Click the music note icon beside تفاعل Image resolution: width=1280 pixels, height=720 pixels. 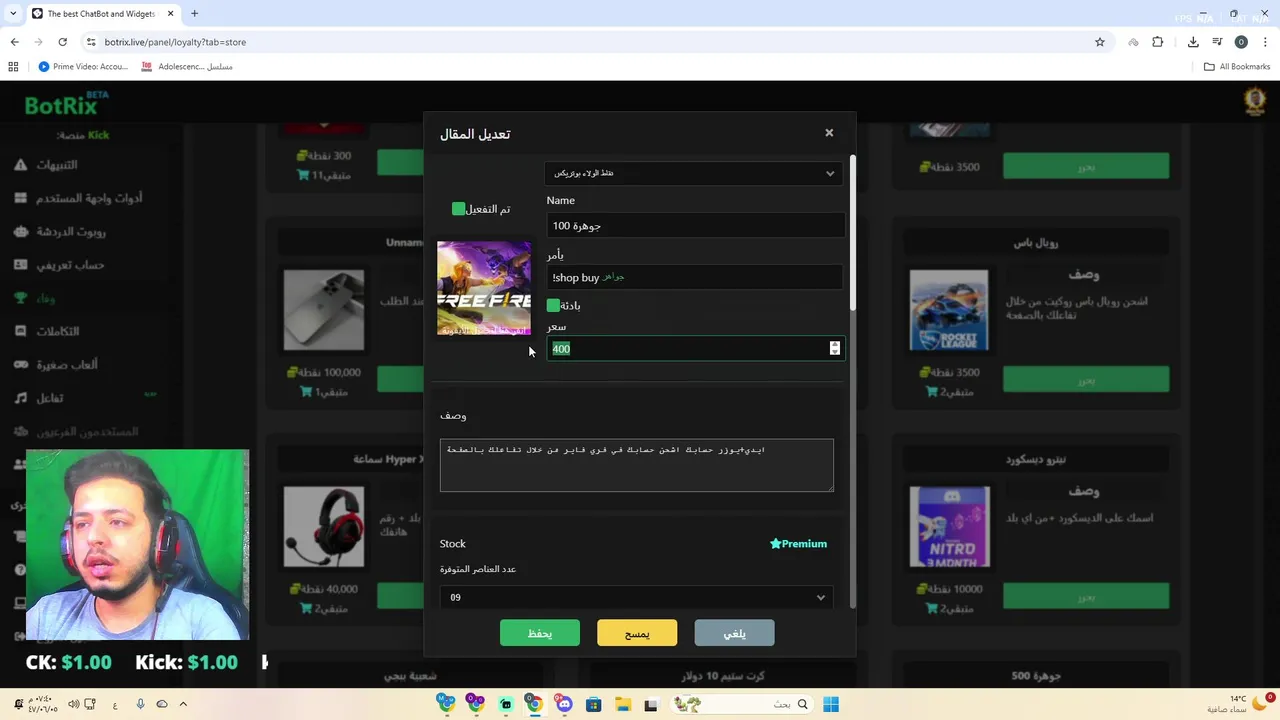[x=20, y=398]
